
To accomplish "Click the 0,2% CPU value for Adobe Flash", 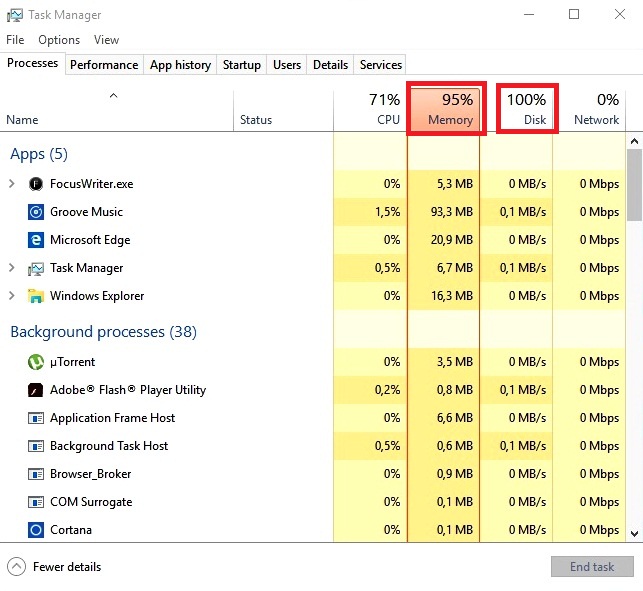I will pos(388,390).
